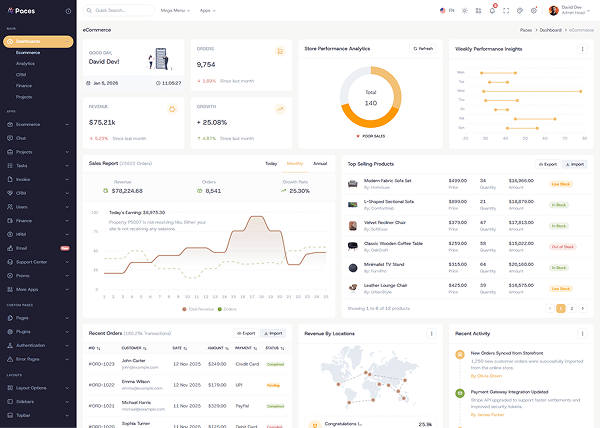
Task: Open the notifications bell
Action: click(493, 10)
